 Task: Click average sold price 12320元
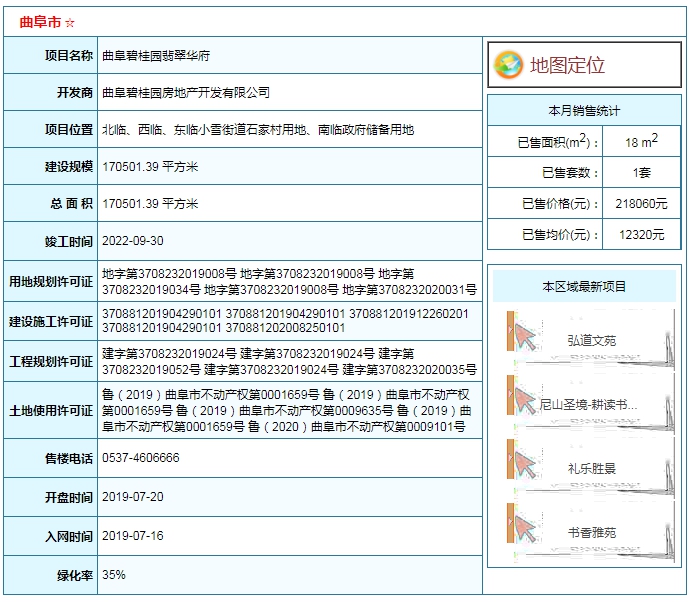(641, 235)
